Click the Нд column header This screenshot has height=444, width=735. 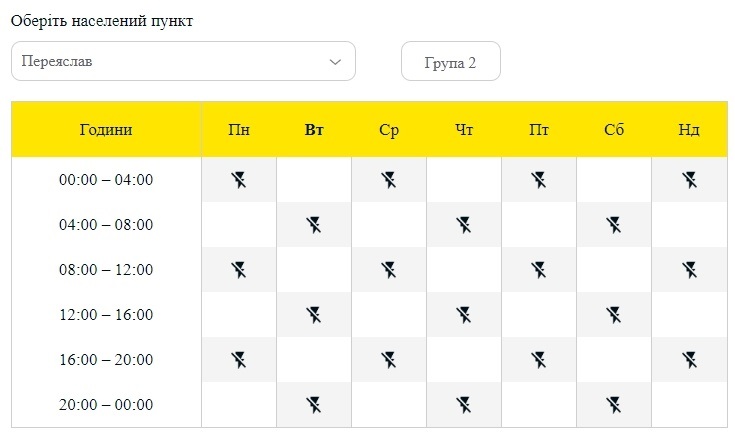pyautogui.click(x=689, y=129)
